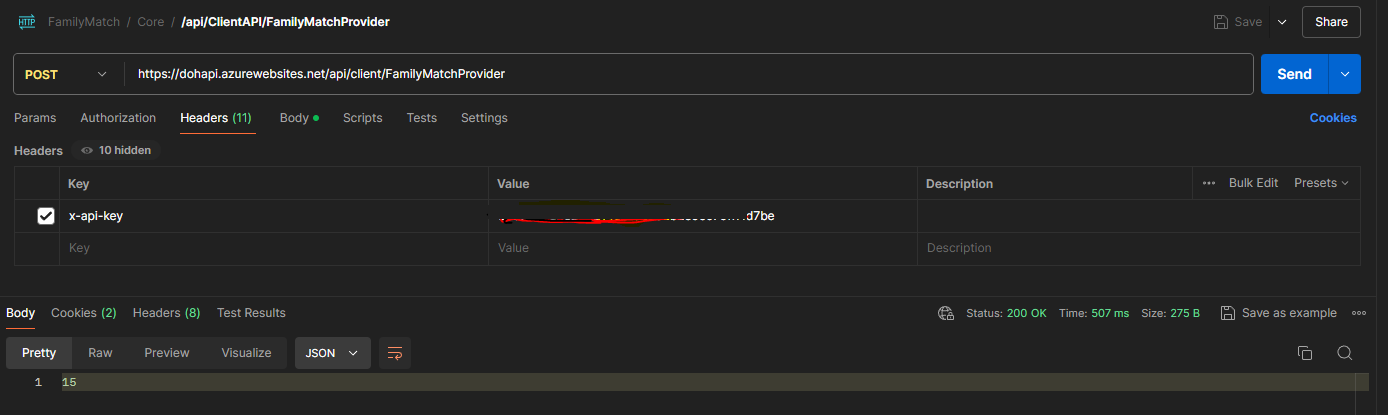
Task: Click the HTTP request type icon
Action: point(27,21)
